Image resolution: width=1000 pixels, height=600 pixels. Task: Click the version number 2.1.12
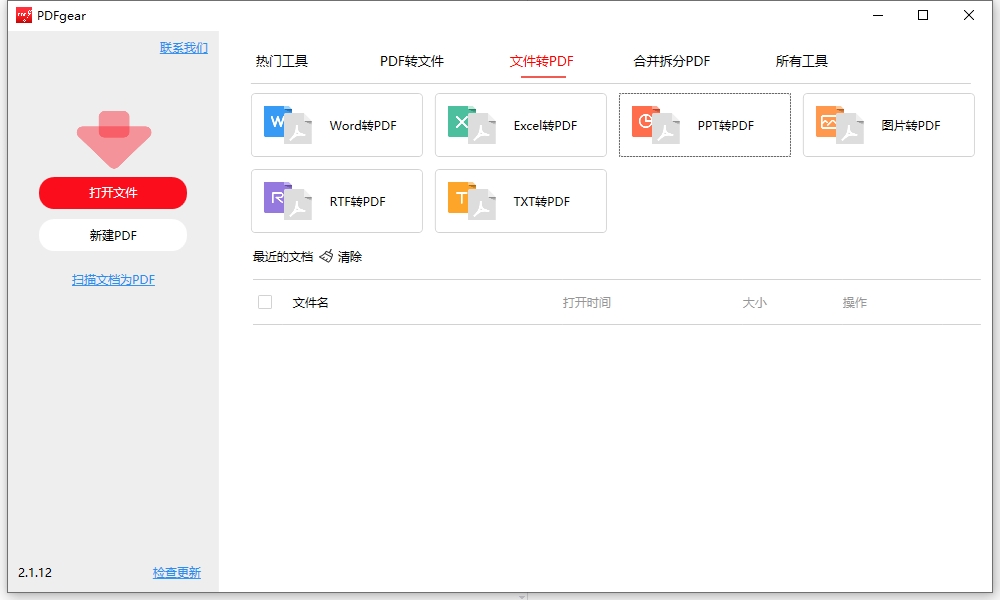pyautogui.click(x=35, y=573)
